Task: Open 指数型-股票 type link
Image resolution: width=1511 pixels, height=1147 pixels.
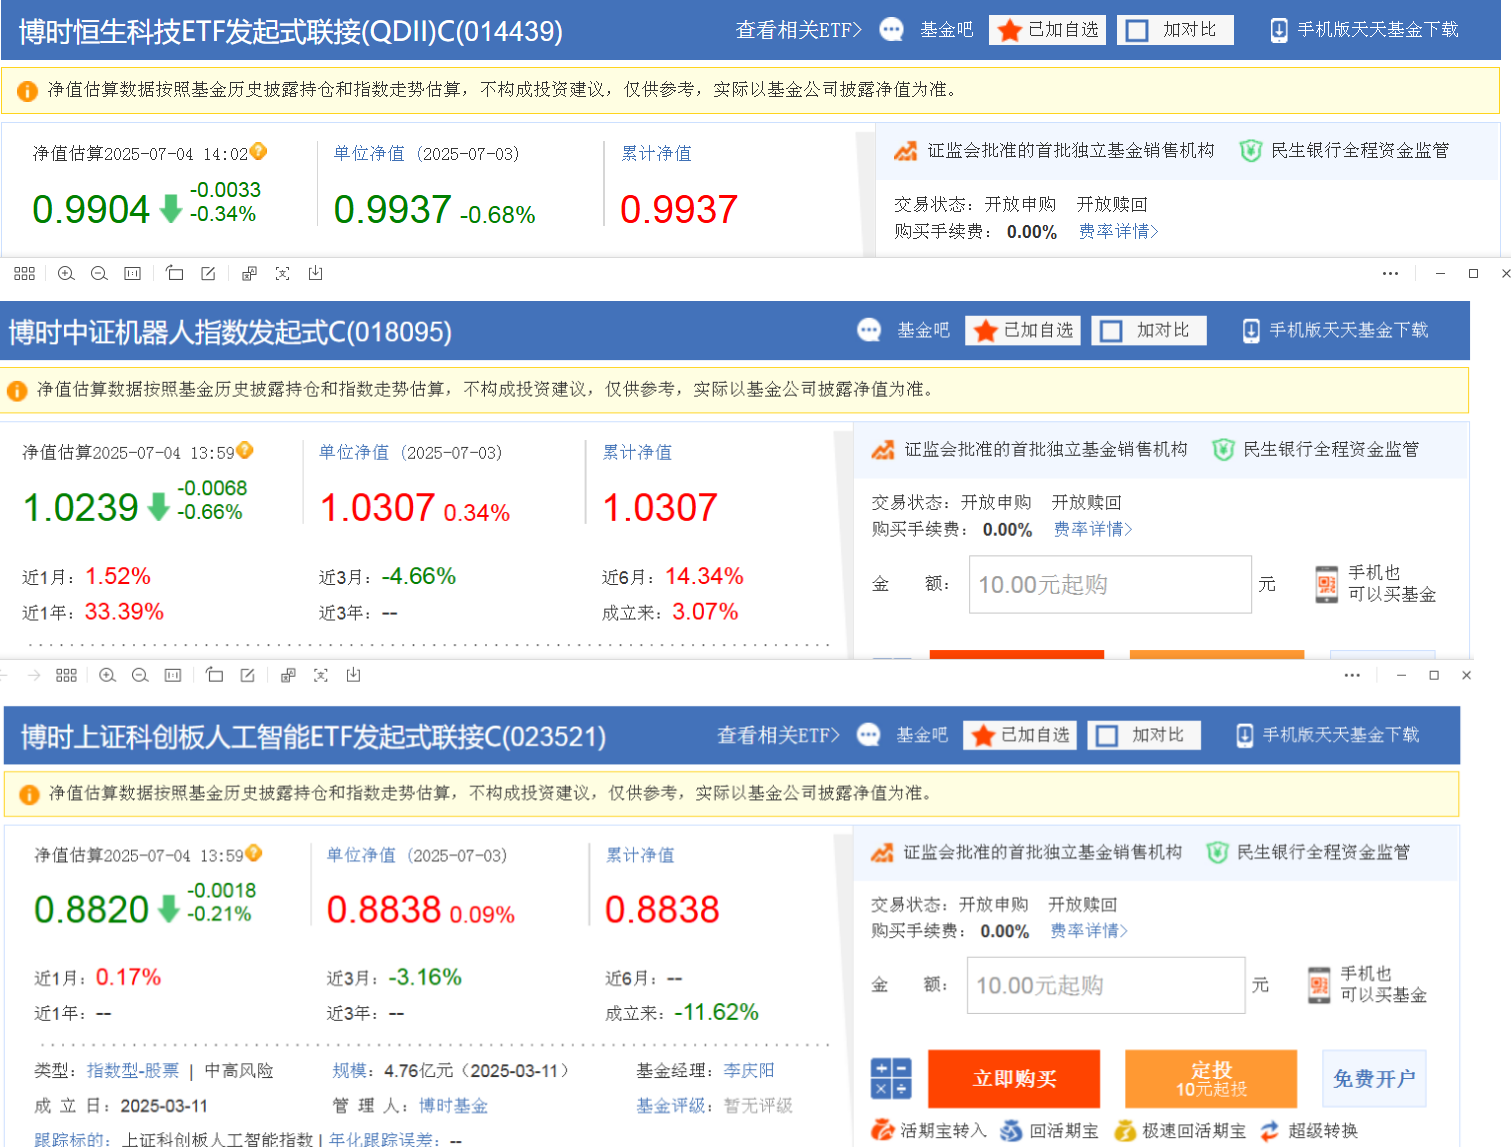Action: tap(133, 1070)
